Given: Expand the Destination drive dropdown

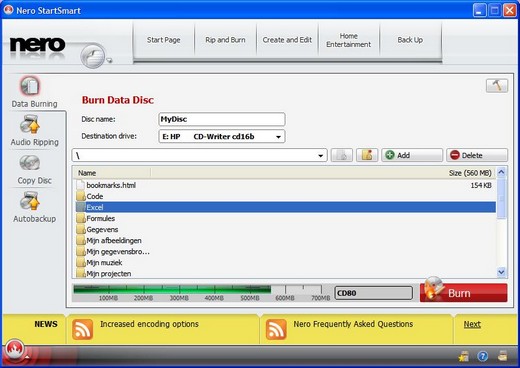Looking at the screenshot, I should tap(278, 137).
